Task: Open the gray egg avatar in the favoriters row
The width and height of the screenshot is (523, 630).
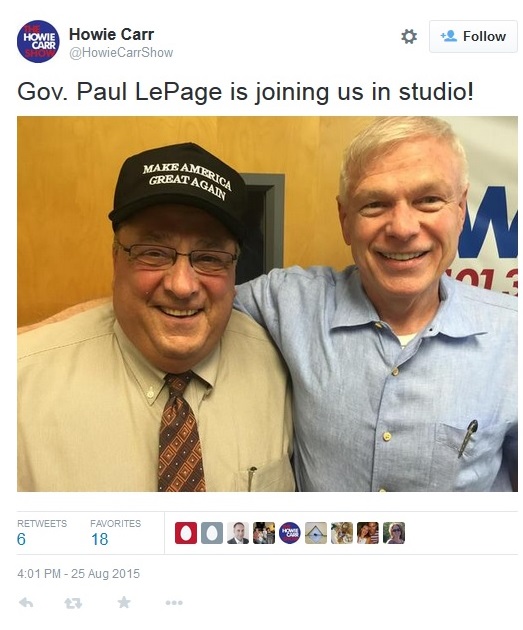Action: (212, 533)
